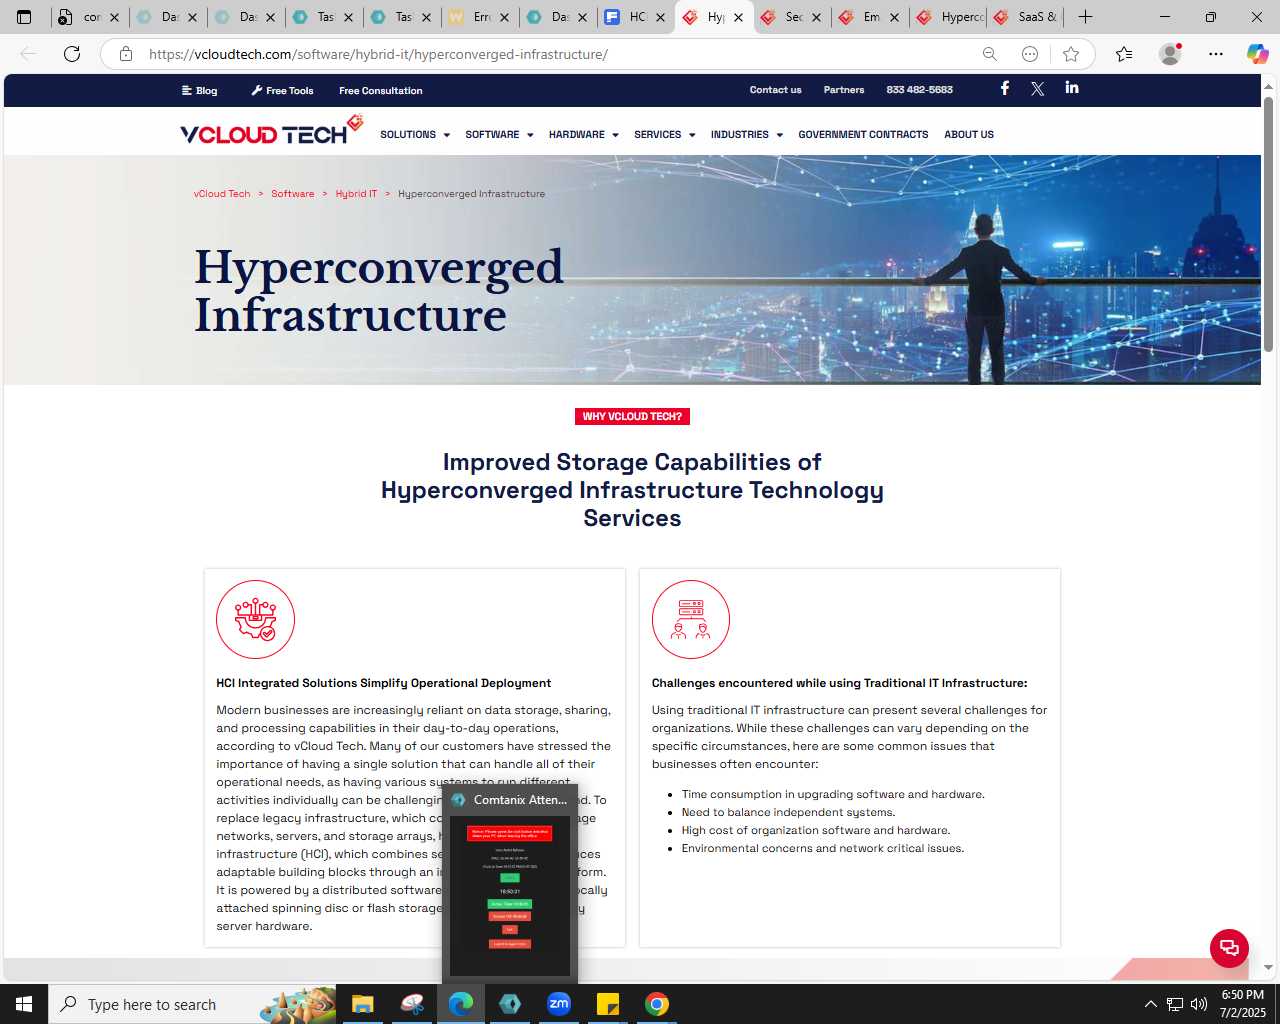Open Edge Settings and more menu

(1216, 54)
